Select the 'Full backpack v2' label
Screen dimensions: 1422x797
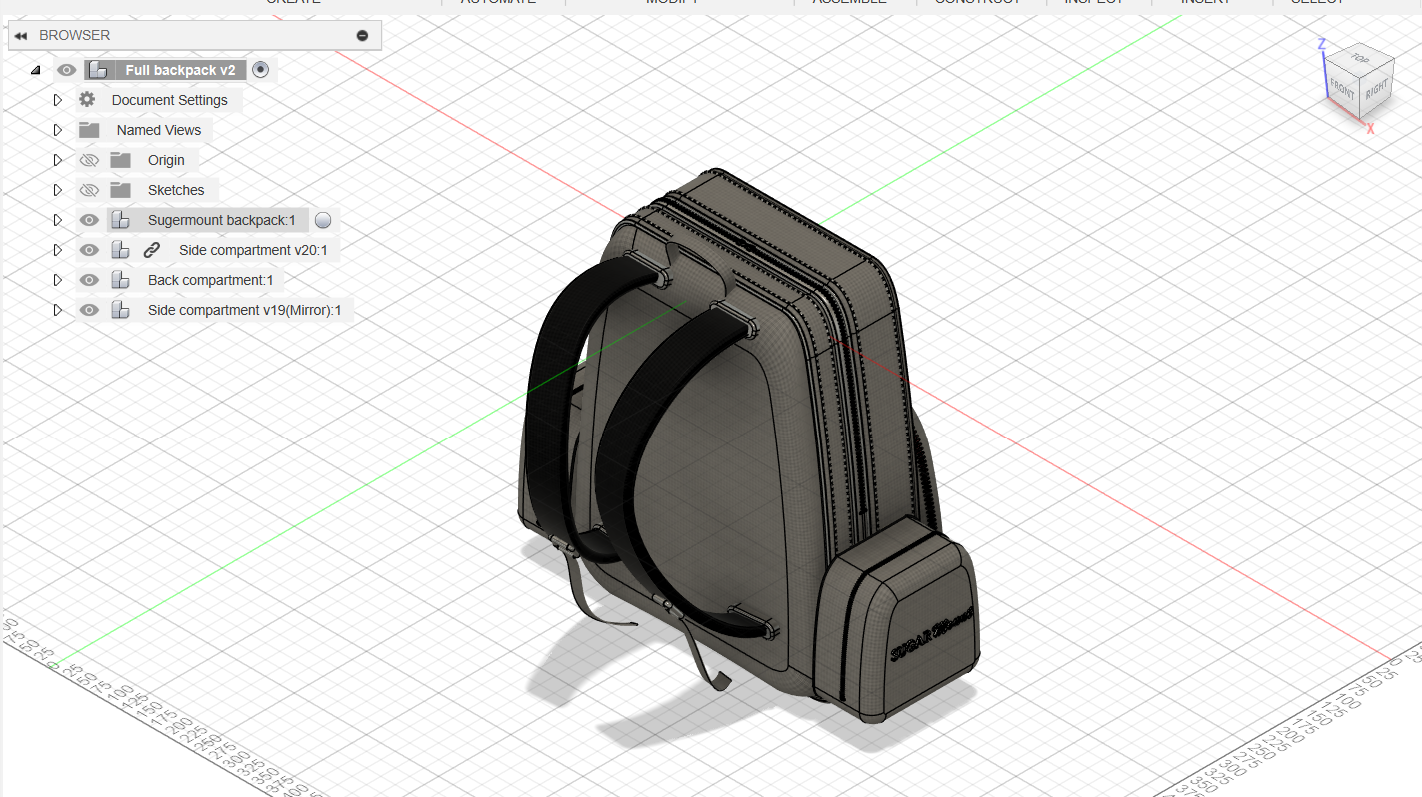click(180, 70)
